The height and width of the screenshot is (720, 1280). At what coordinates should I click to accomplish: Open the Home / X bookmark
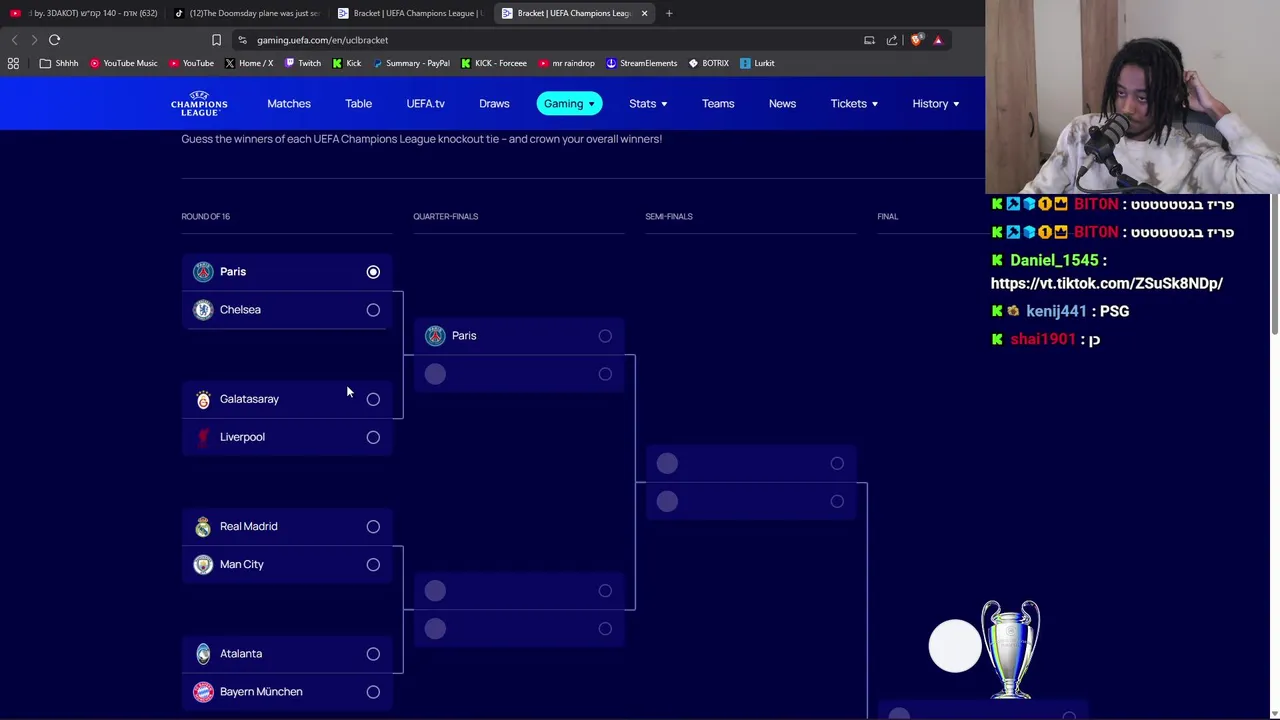[249, 63]
